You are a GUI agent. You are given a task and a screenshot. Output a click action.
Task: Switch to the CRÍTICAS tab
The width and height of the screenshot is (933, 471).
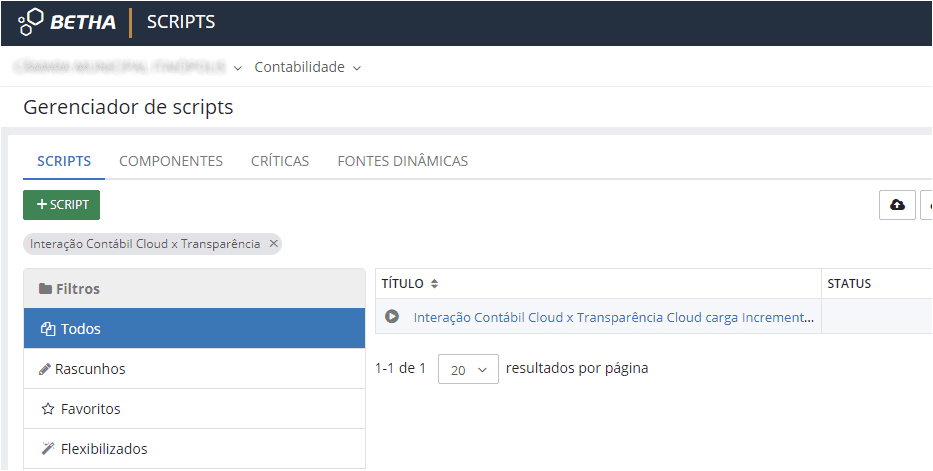tap(280, 161)
